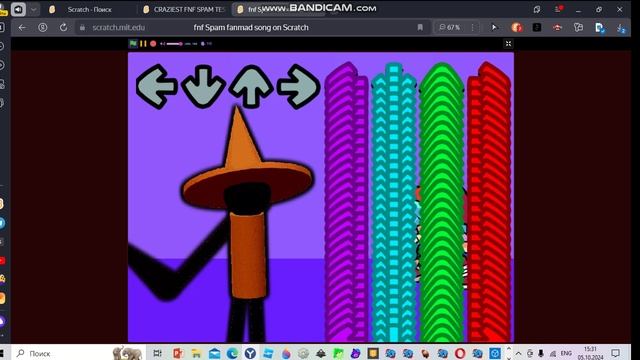Click the red right-arrow note column
Image resolution: width=640 pixels, height=360 pixels.
(489, 202)
